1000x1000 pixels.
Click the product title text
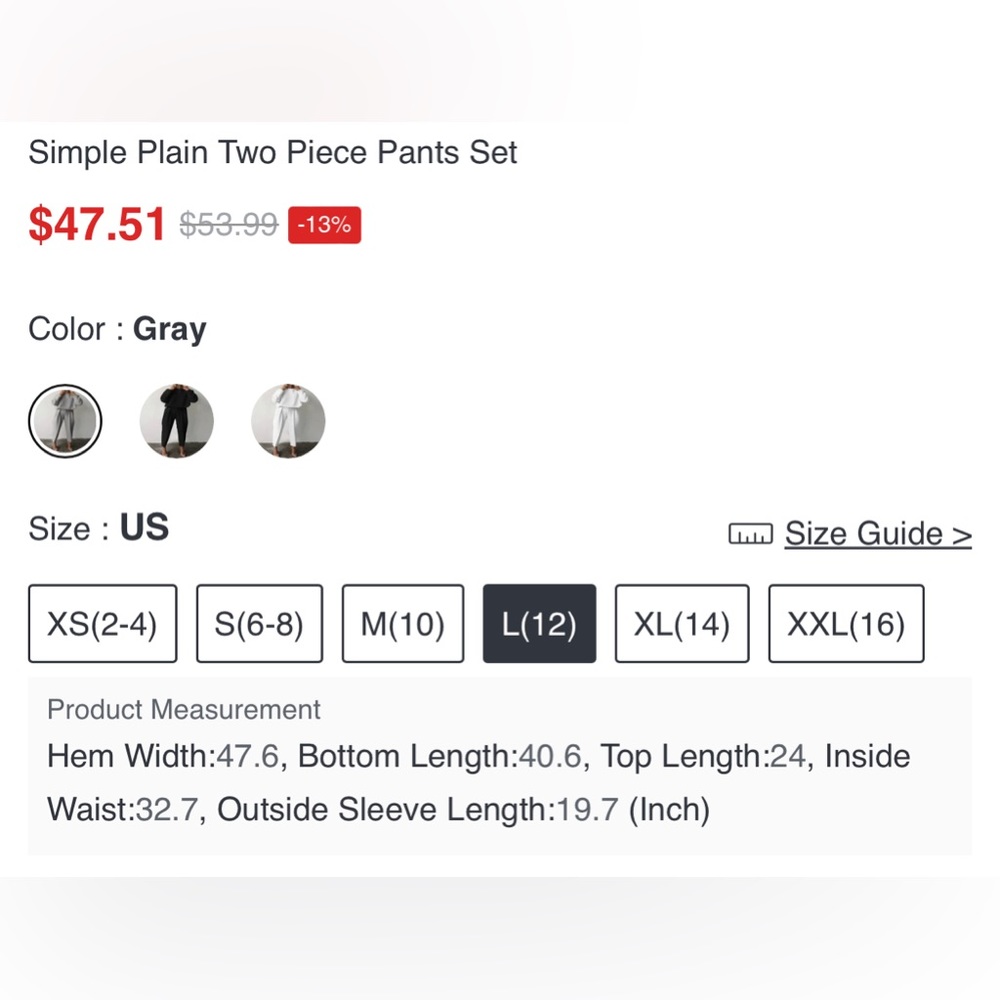pyautogui.click(x=272, y=152)
